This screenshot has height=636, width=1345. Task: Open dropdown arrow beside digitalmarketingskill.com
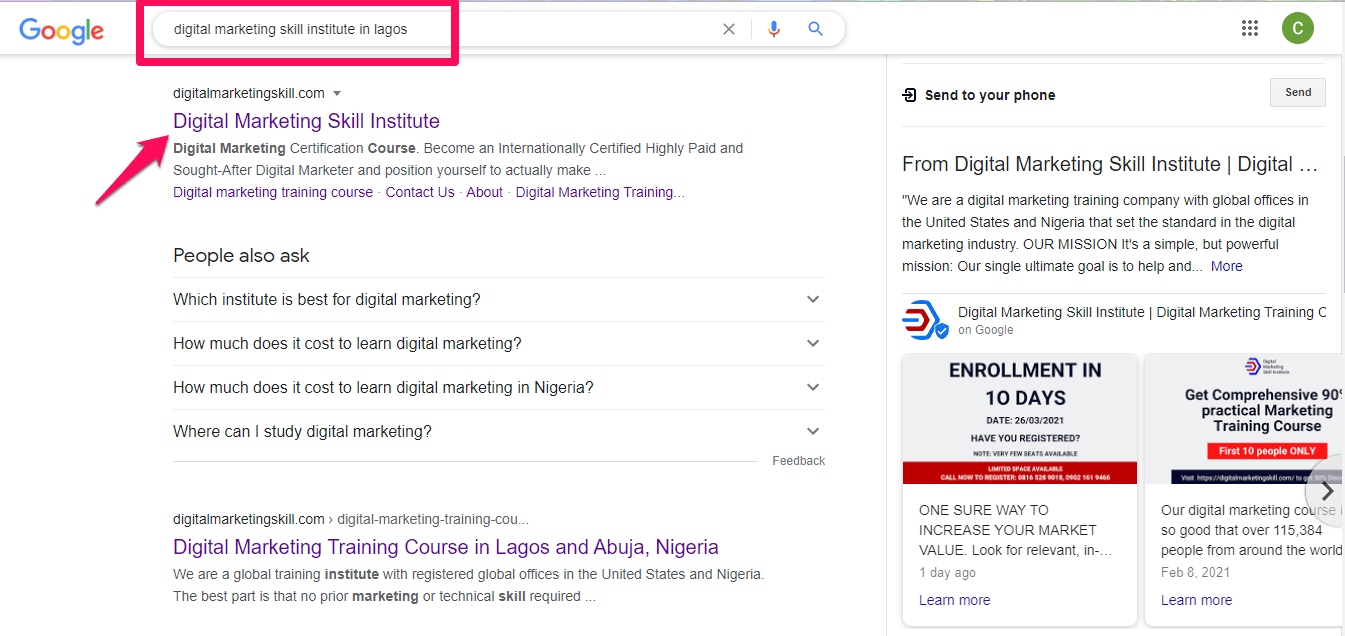point(337,93)
